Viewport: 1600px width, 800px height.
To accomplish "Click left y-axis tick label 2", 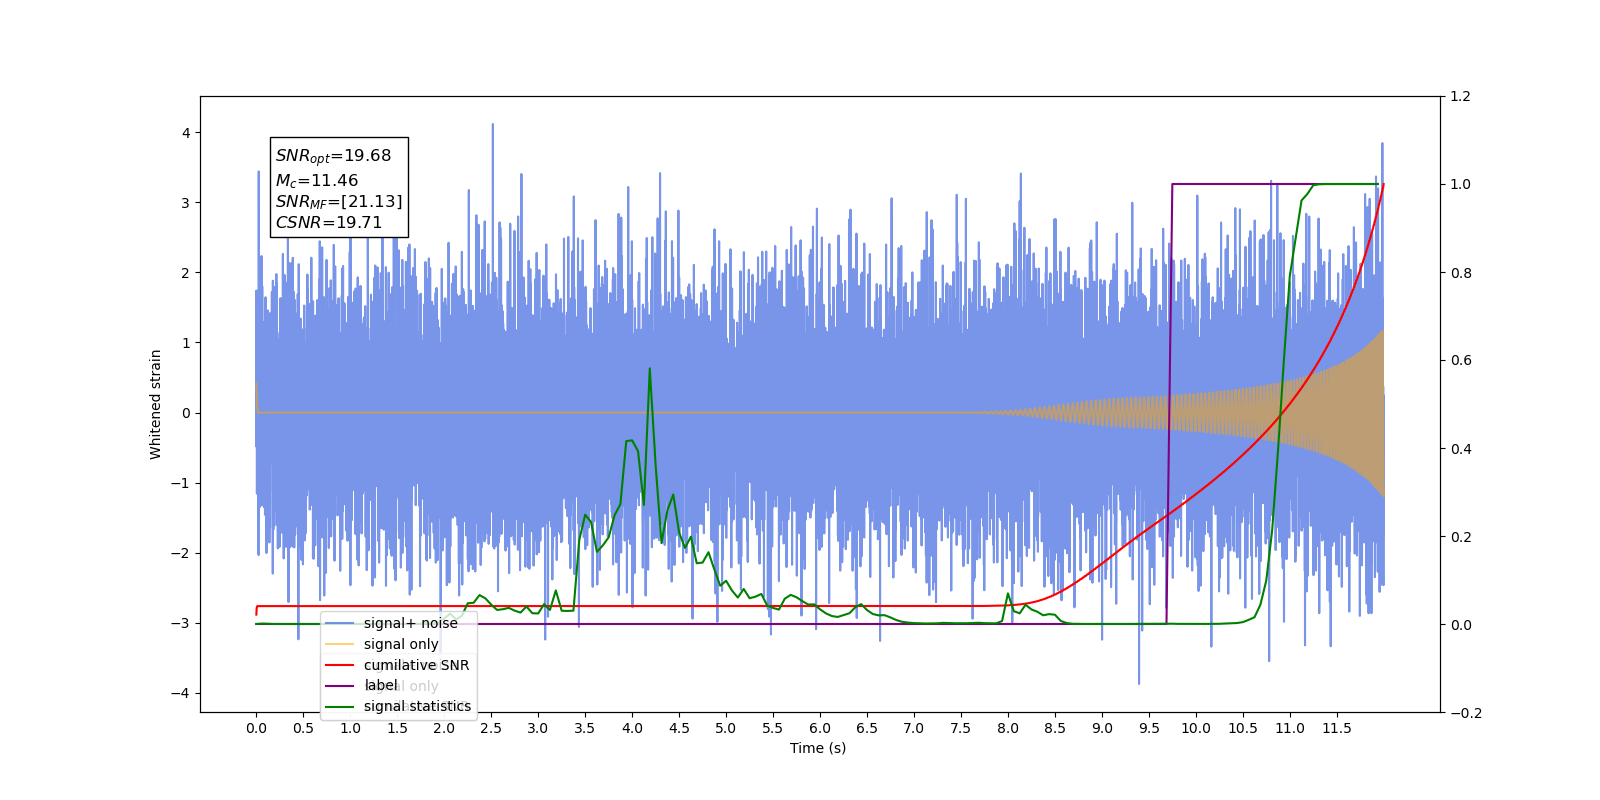I will pyautogui.click(x=186, y=273).
